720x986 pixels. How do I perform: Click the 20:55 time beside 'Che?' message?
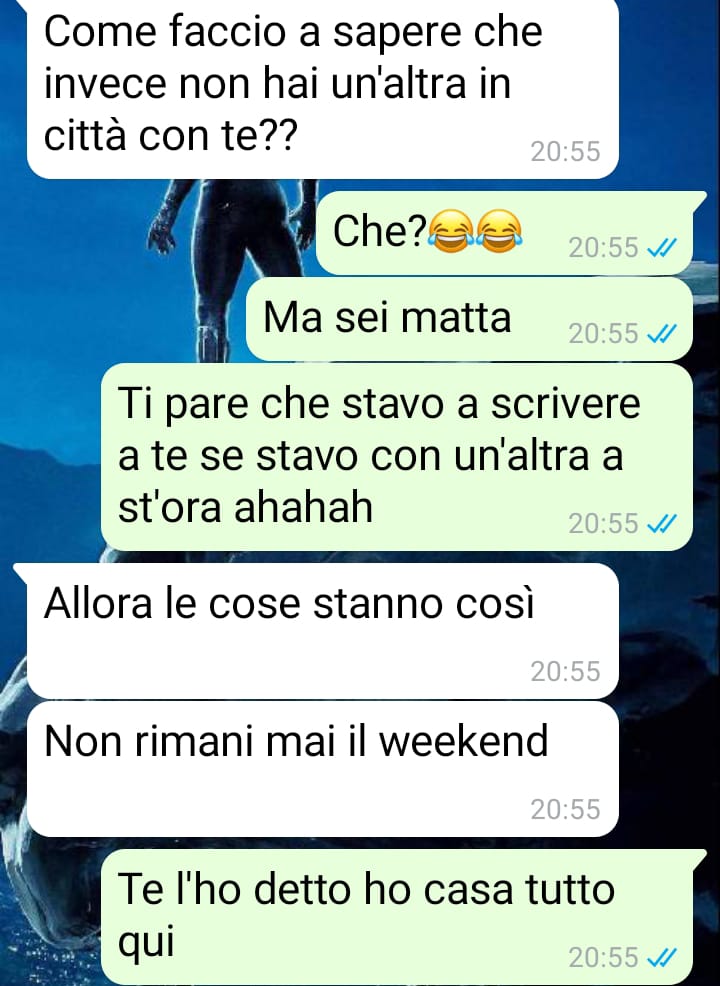coord(604,248)
